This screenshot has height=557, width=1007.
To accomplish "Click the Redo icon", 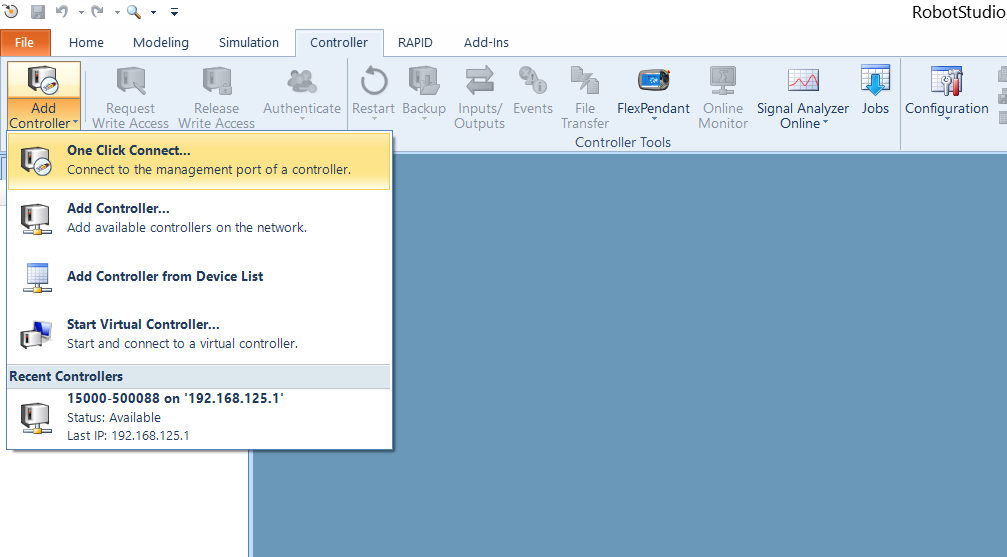I will tap(98, 12).
